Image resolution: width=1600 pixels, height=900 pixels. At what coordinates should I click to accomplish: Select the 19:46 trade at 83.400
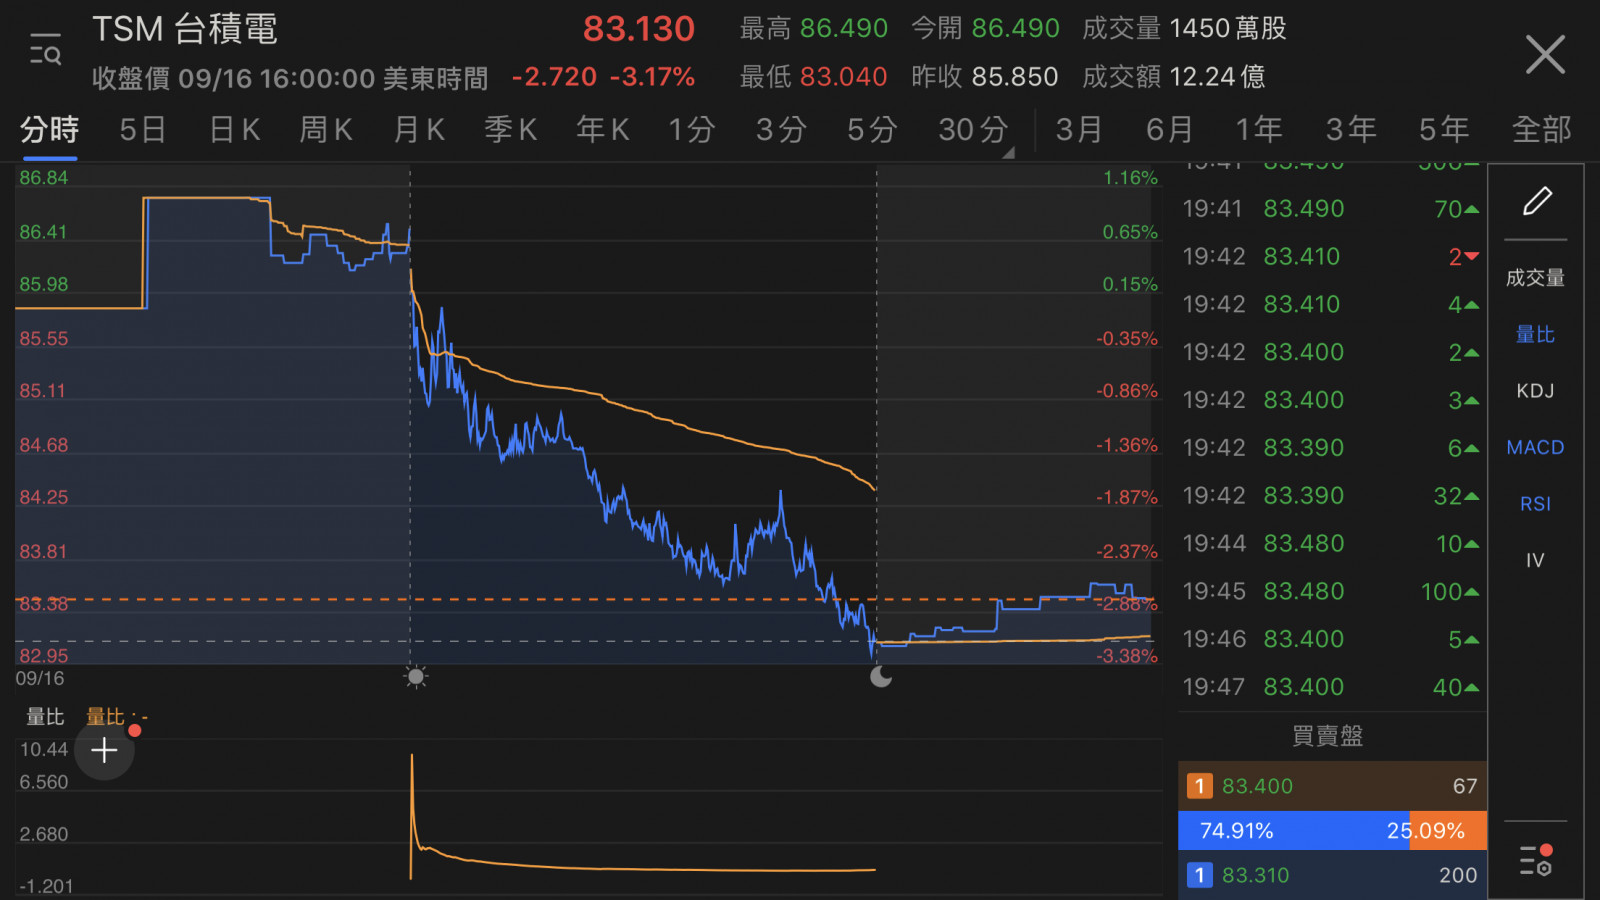point(1331,639)
